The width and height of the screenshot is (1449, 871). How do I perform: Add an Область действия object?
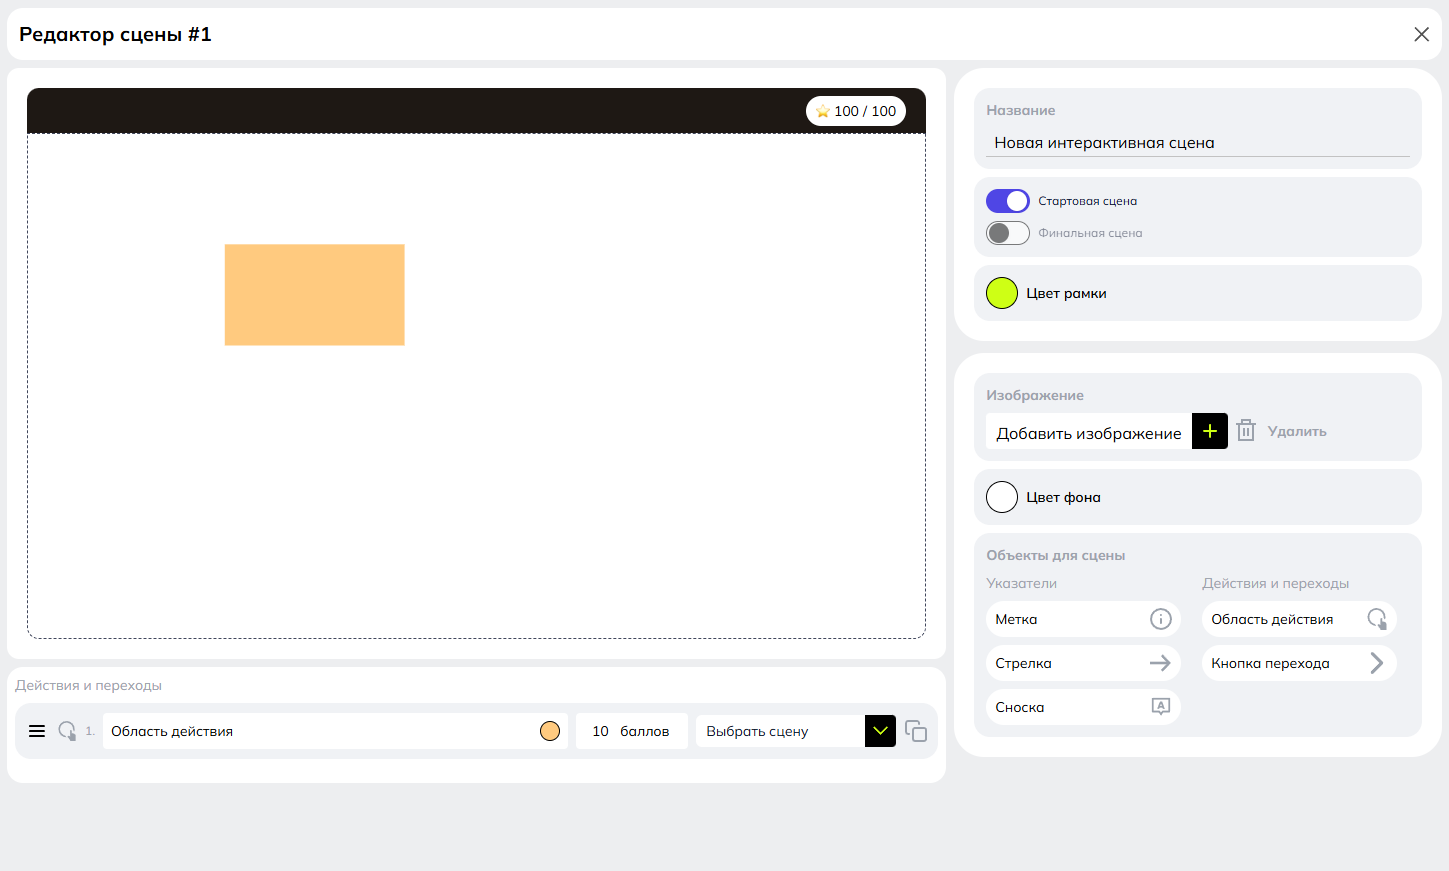tap(1298, 619)
